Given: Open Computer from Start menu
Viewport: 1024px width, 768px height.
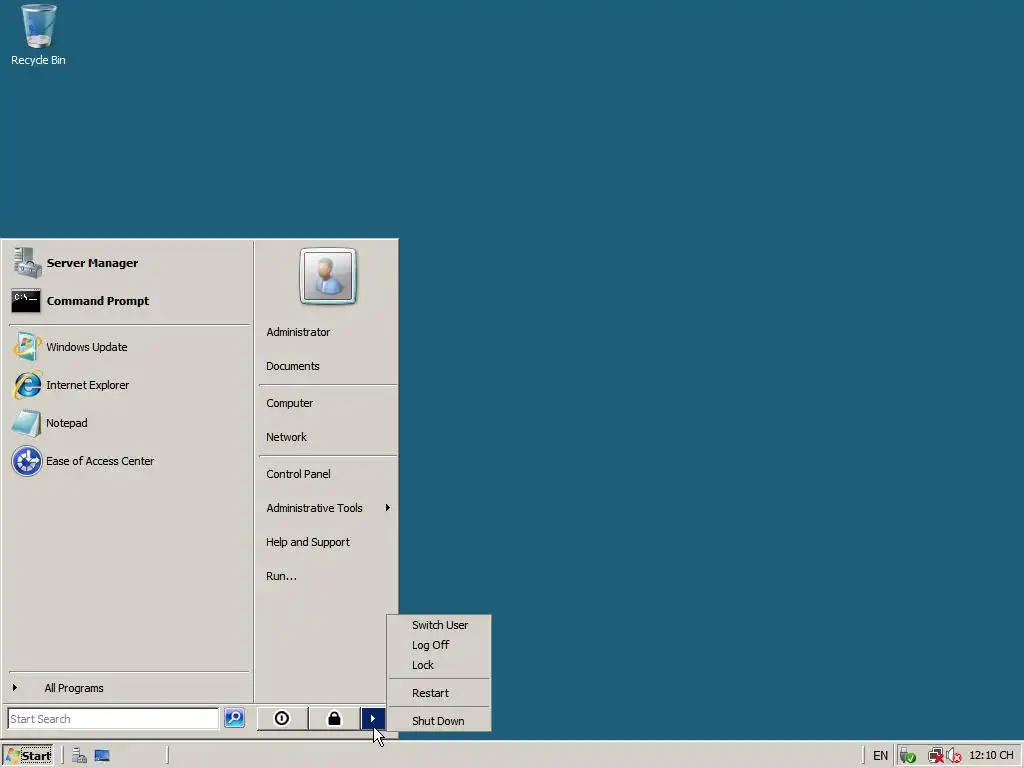Looking at the screenshot, I should [328, 403].
